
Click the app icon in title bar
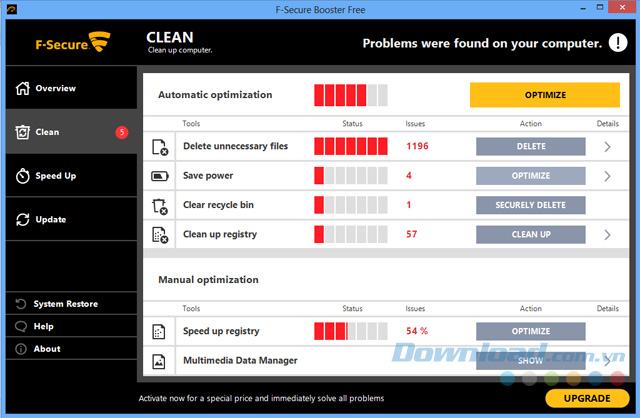[x=11, y=9]
